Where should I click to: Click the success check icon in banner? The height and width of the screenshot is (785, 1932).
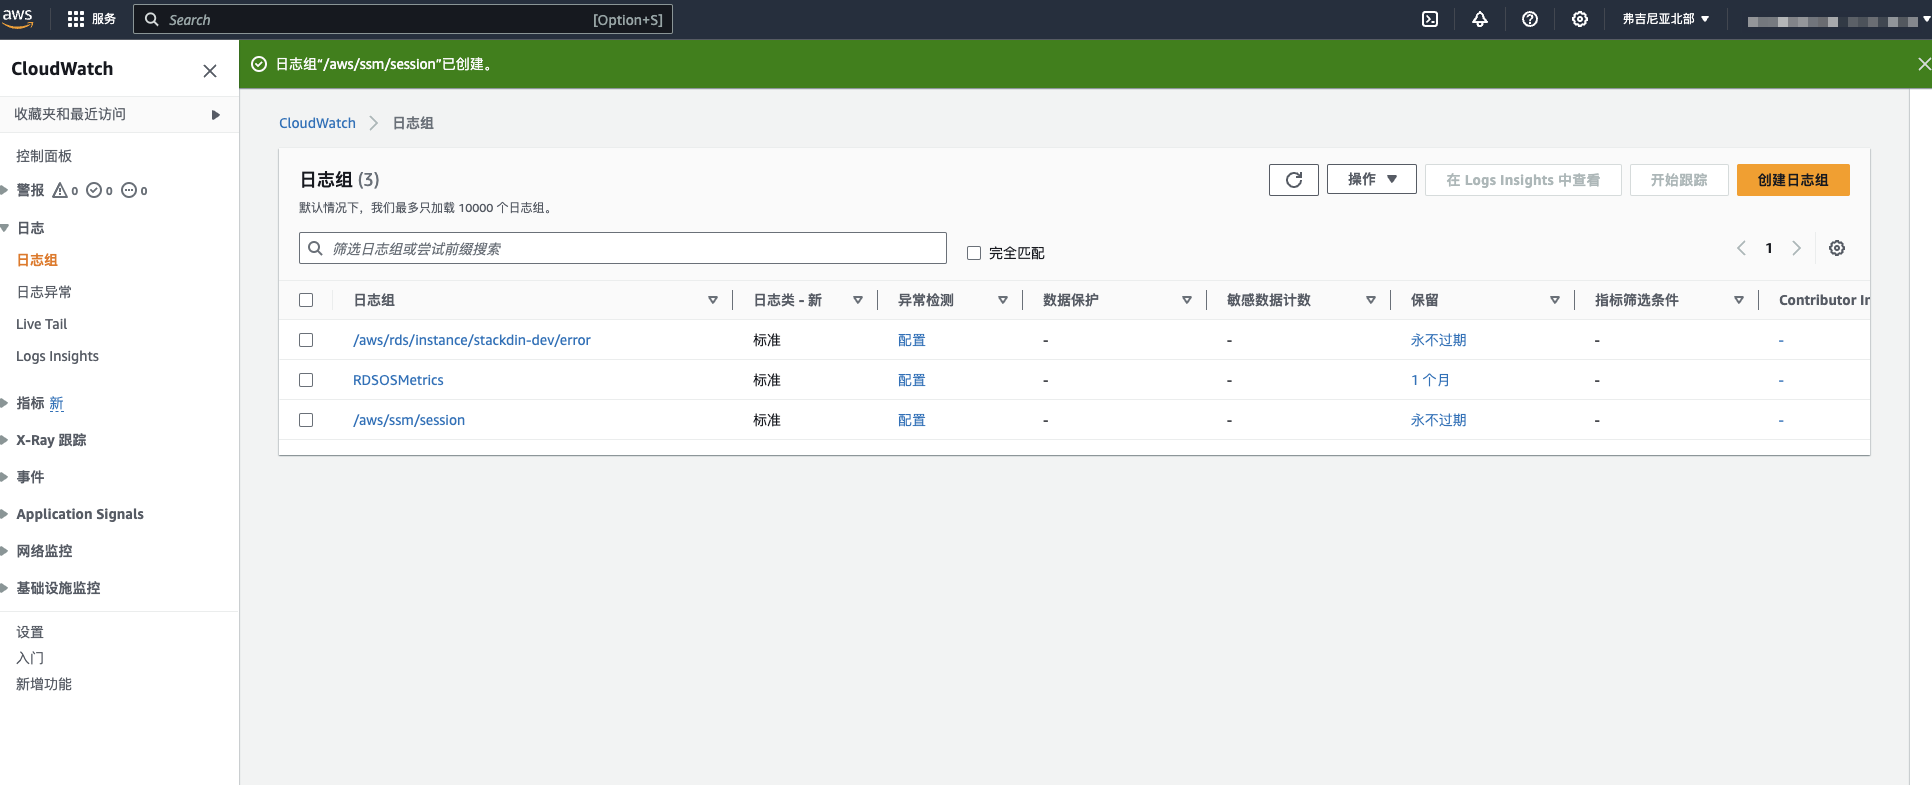click(259, 64)
